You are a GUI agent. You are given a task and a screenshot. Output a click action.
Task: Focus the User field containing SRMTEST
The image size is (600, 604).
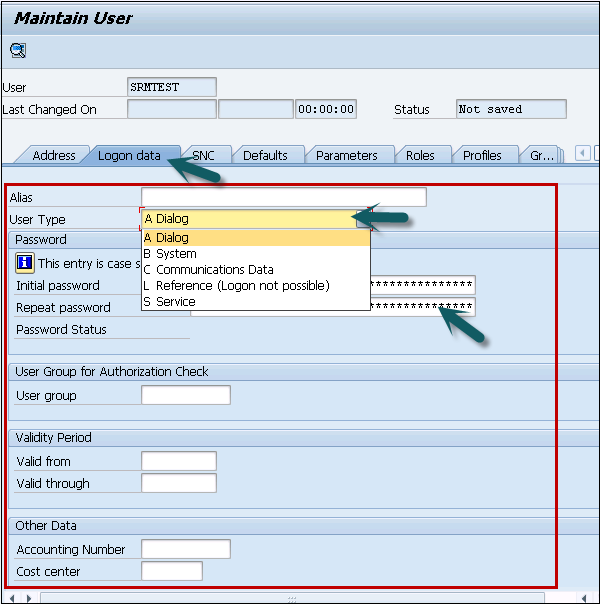pos(172,87)
